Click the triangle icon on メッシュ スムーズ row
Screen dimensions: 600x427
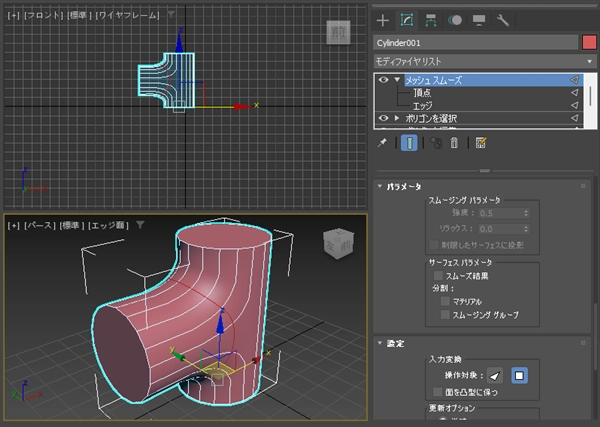tap(574, 80)
